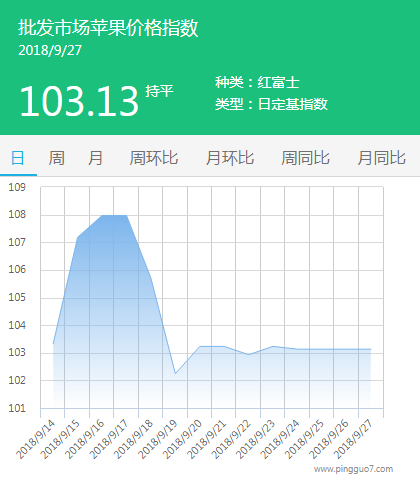Open the 月环比 tab
This screenshot has height=480, width=420.
click(x=230, y=158)
